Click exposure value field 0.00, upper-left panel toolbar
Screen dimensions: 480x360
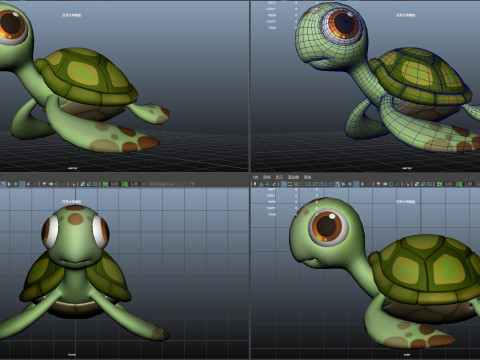pos(115,184)
